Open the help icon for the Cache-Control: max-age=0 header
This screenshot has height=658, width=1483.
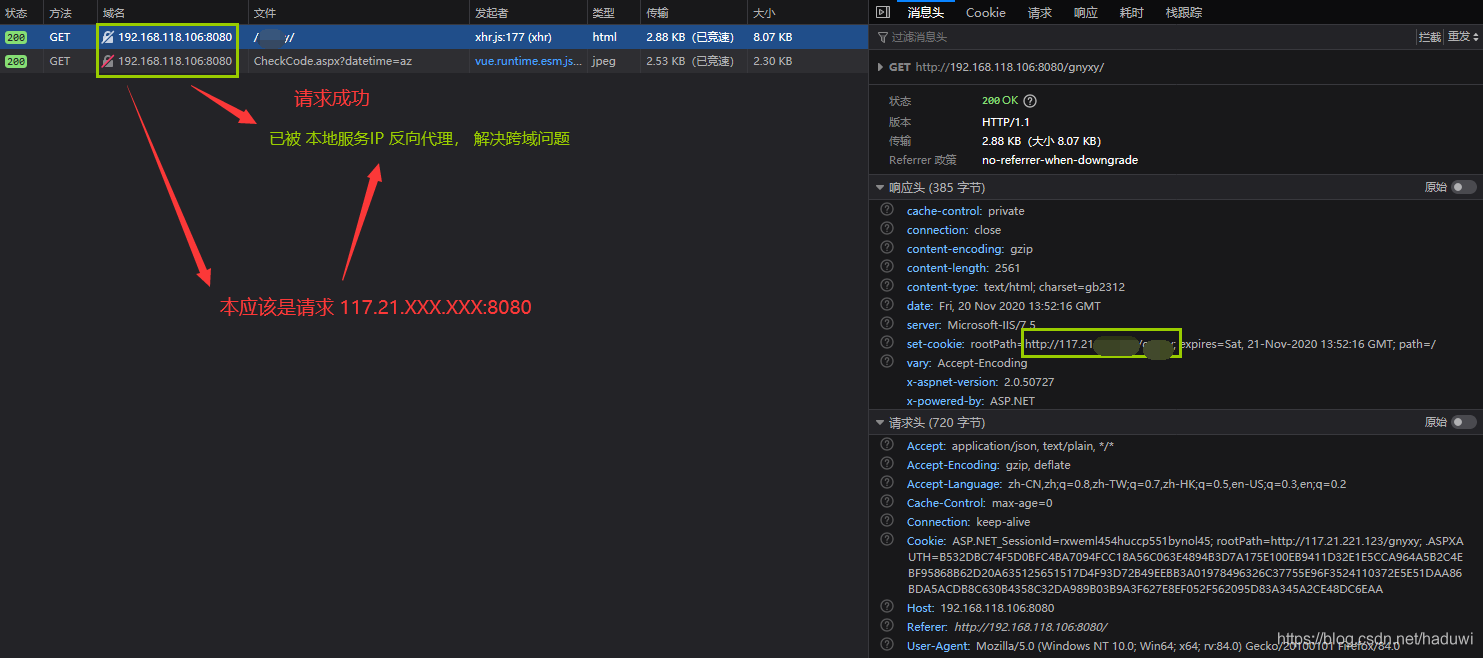click(x=886, y=502)
